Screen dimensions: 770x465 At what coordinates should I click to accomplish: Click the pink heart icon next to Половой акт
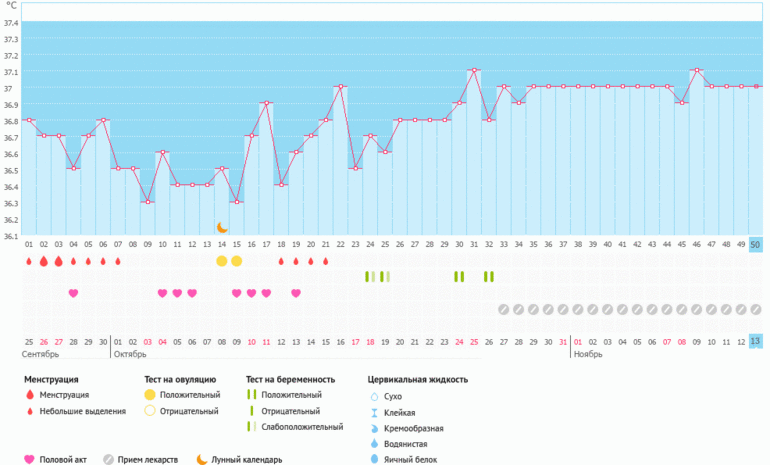[29, 460]
